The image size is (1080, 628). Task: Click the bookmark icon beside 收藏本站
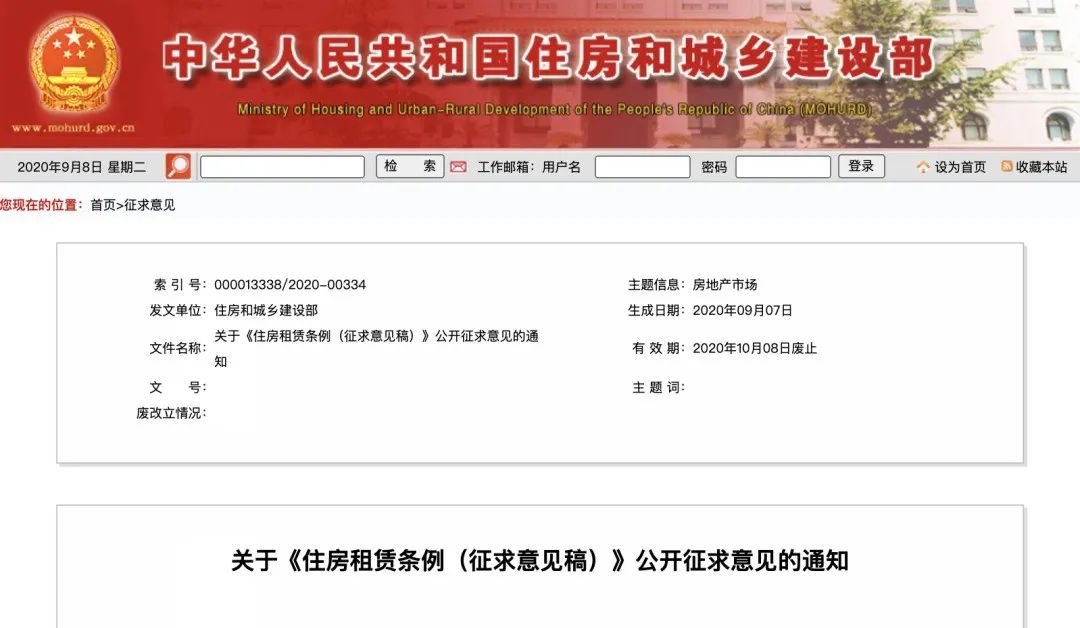[1006, 166]
